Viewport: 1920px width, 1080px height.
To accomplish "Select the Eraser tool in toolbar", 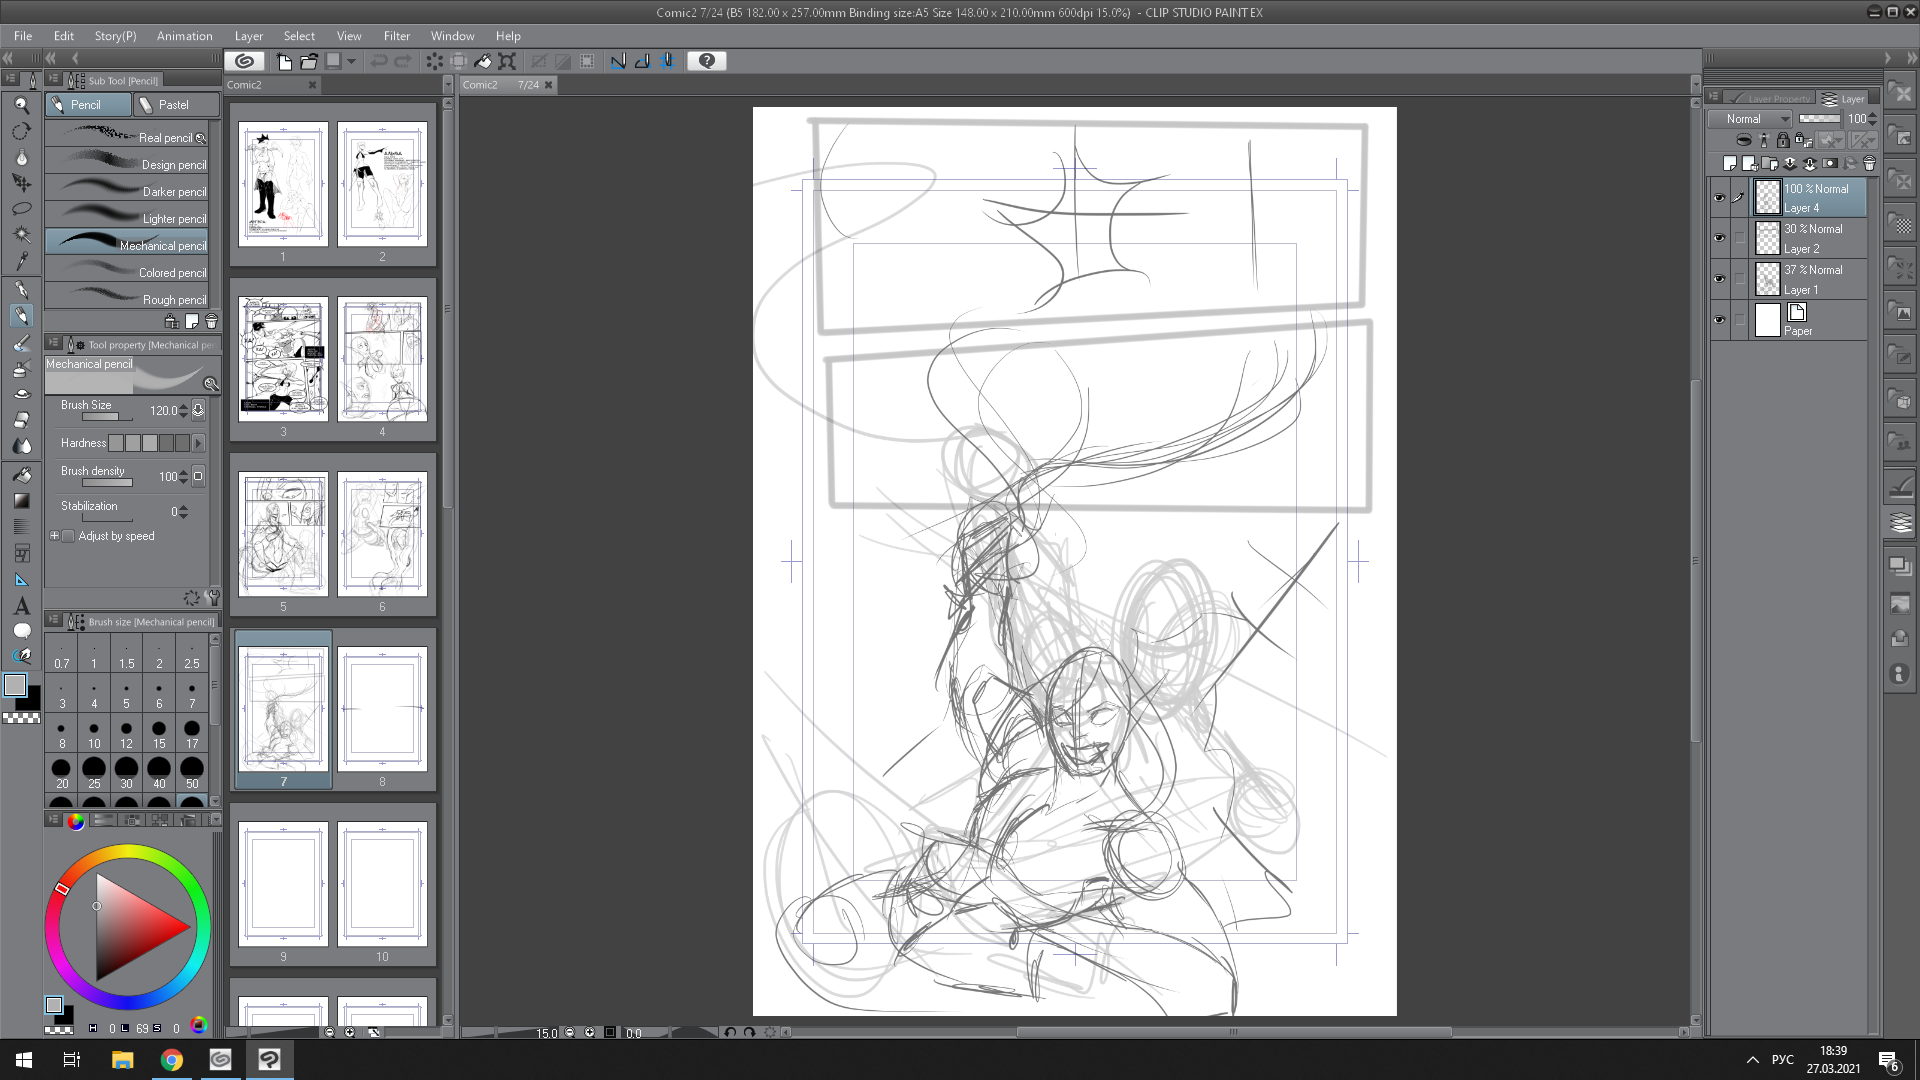I will coord(21,420).
